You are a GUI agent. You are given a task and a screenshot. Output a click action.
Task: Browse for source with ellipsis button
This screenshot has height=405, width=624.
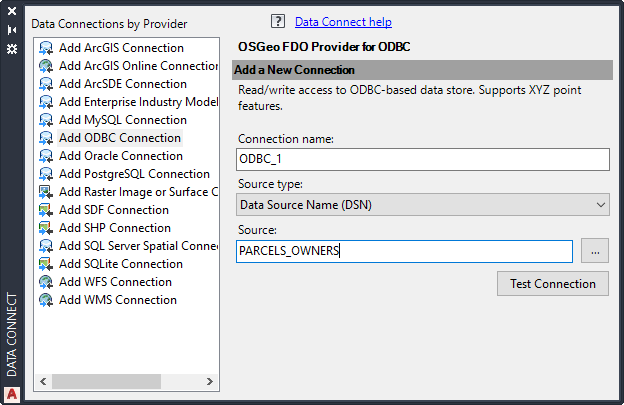[594, 251]
